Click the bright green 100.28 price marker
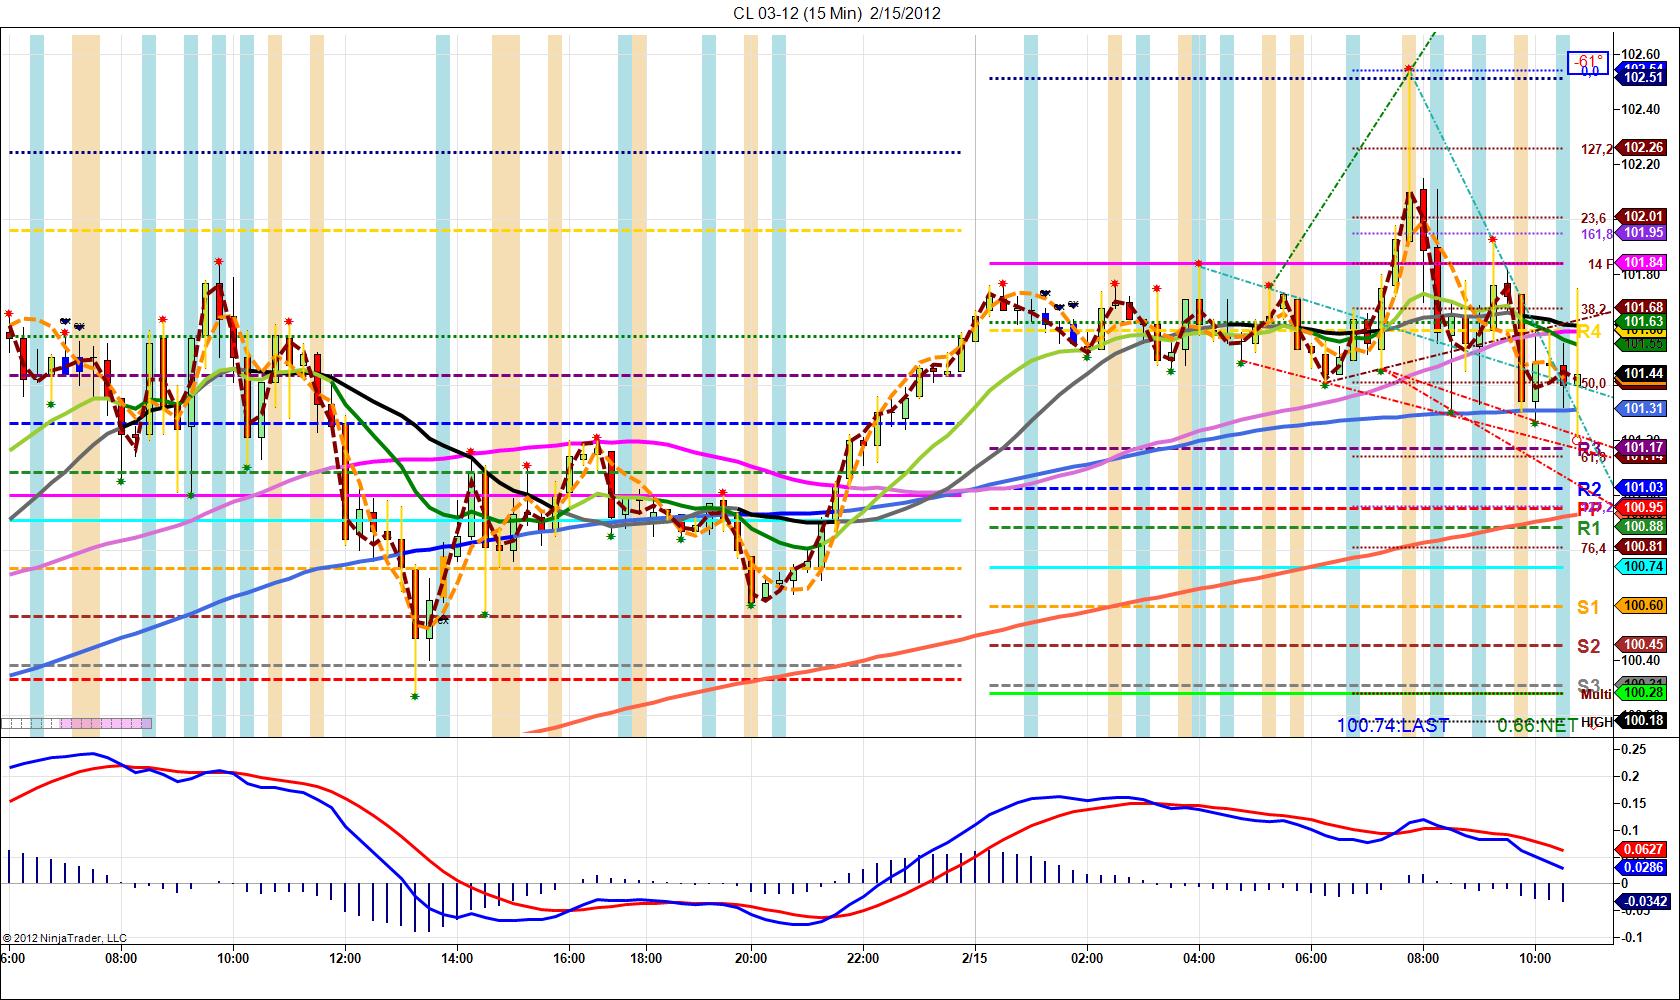This screenshot has width=1680, height=1000. pos(1643,693)
